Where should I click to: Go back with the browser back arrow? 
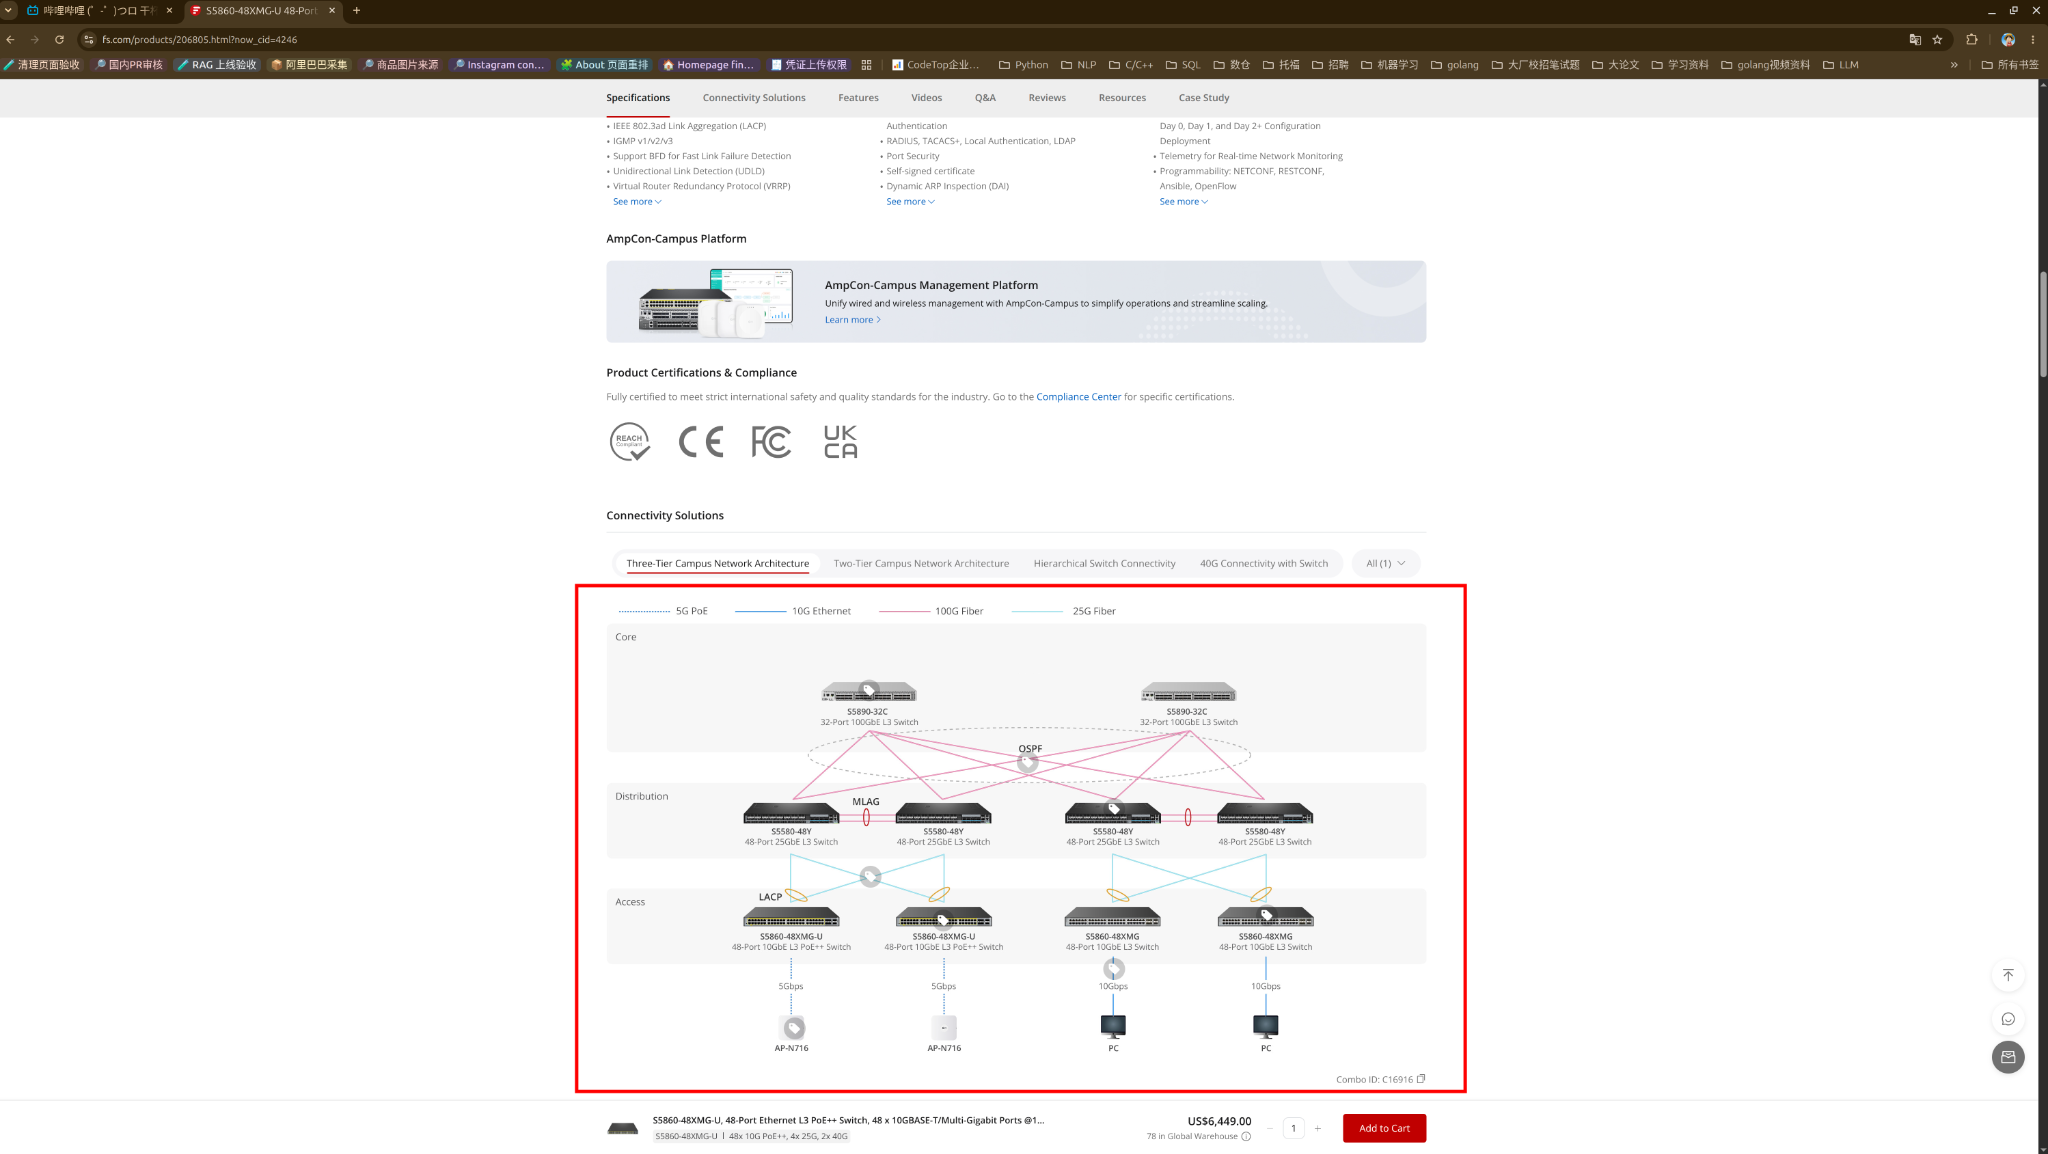(10, 40)
